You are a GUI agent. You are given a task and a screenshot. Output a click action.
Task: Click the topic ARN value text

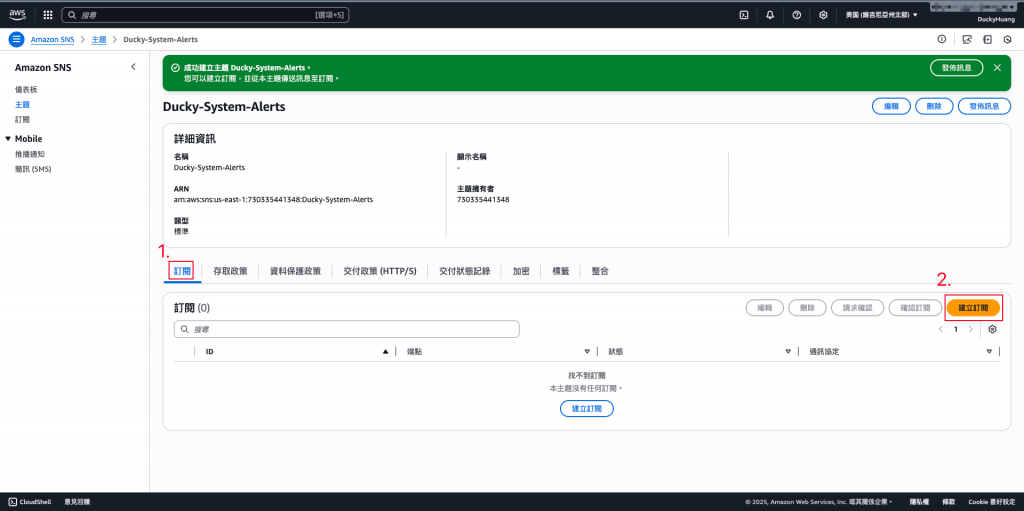274,199
